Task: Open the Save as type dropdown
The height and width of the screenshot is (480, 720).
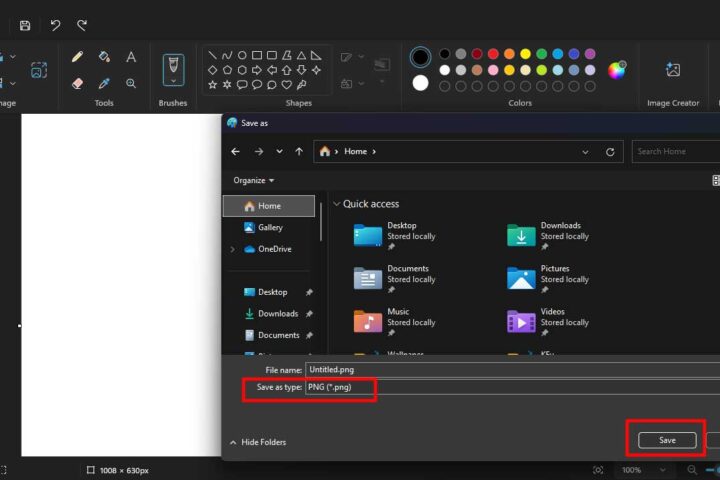Action: coord(512,387)
